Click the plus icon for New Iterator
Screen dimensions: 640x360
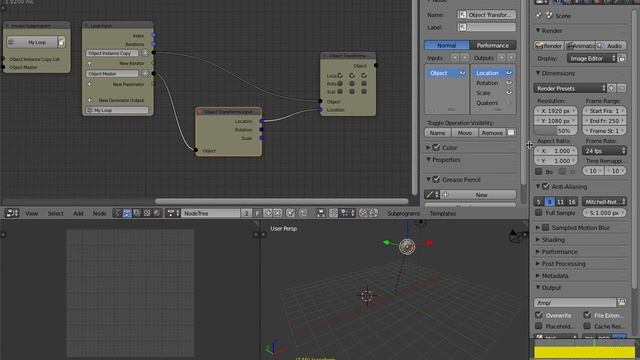pyautogui.click(x=89, y=63)
